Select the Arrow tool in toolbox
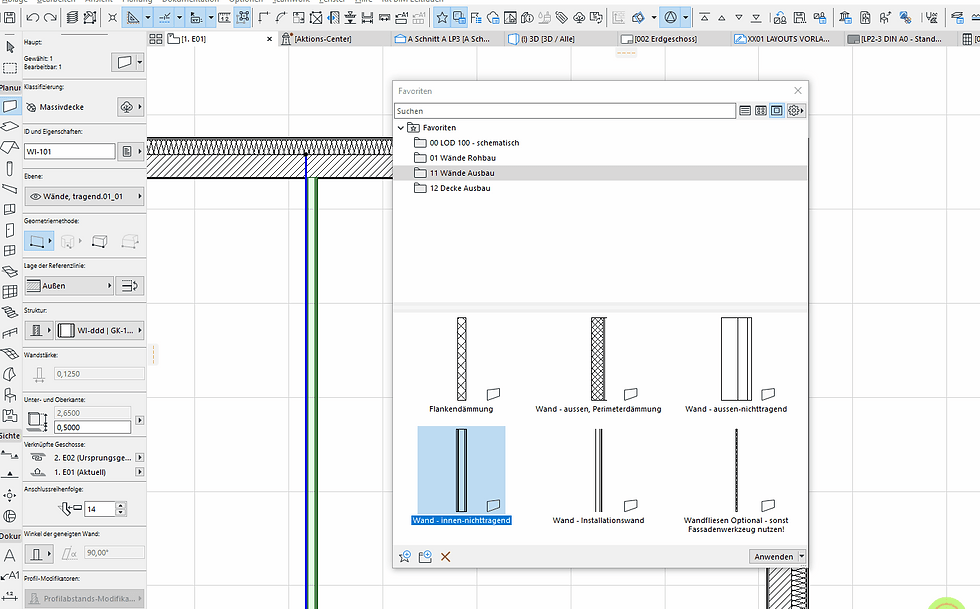Image resolution: width=980 pixels, height=609 pixels. tap(10, 47)
